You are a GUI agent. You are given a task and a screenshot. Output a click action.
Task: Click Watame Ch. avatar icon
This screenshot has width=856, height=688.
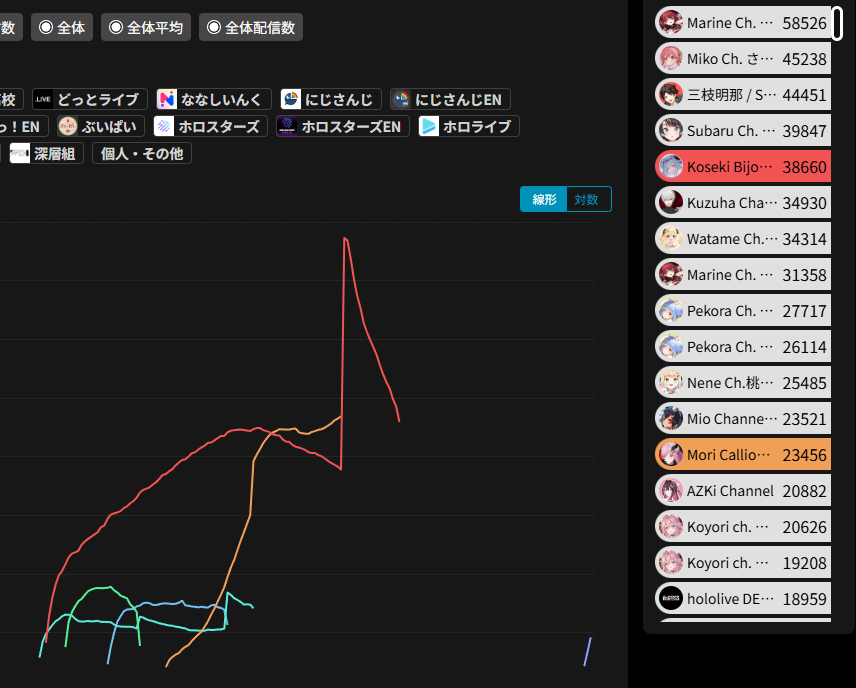670,239
